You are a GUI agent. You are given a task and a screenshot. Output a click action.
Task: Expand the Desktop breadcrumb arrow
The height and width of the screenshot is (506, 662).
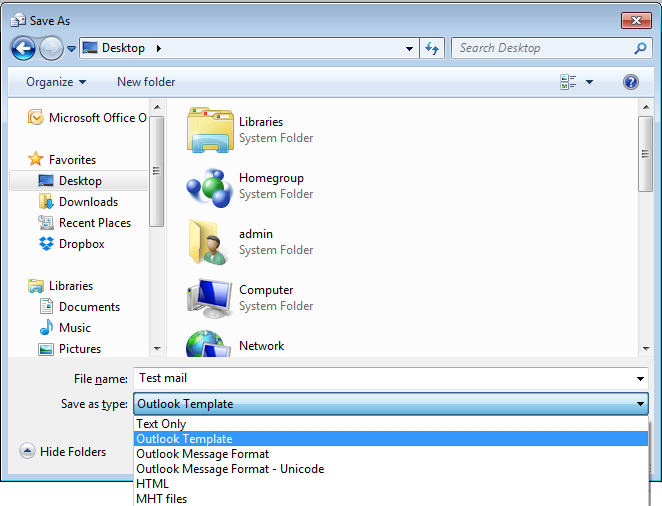pos(159,48)
